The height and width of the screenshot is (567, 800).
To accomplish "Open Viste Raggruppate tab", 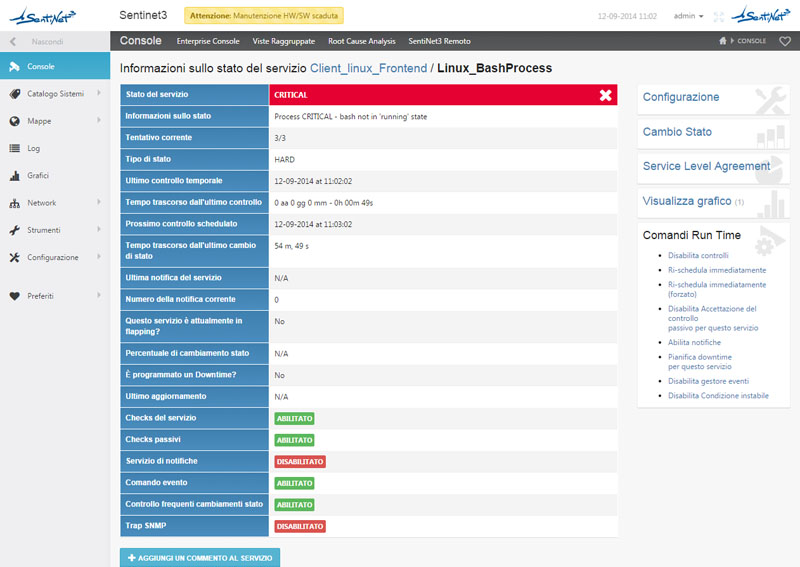I will click(x=284, y=41).
